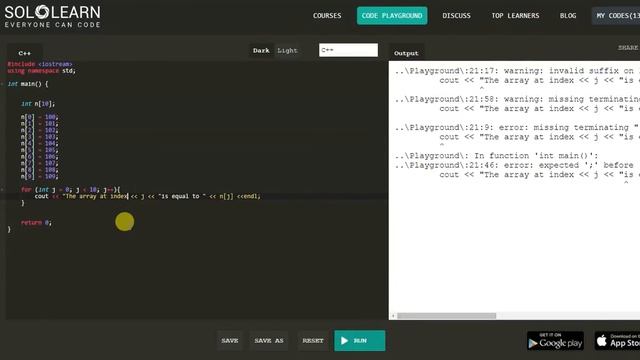This screenshot has width=640, height=360.
Task: Click the cout statement line in editor
Action: coord(147,196)
